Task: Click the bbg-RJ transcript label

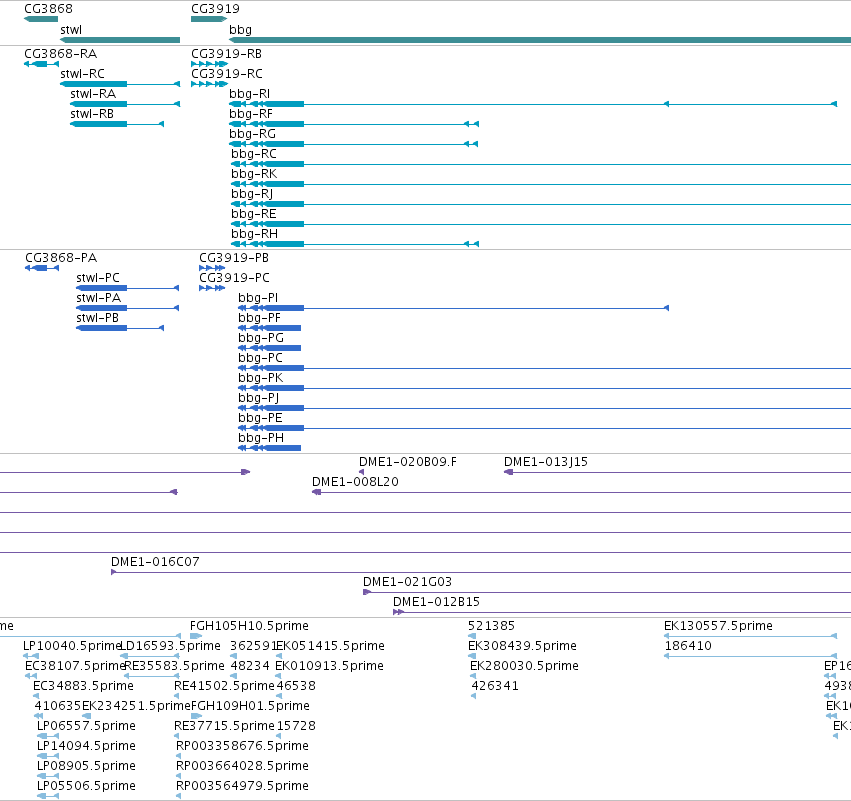Action: coord(252,194)
